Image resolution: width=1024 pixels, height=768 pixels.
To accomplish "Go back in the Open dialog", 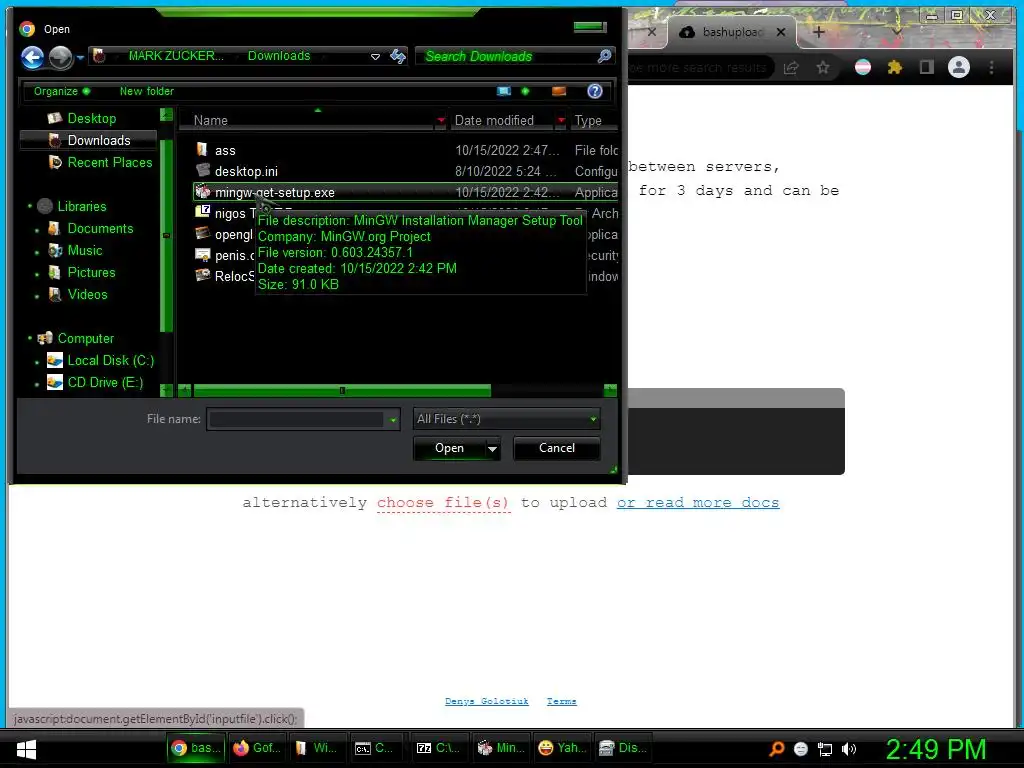I will click(x=32, y=57).
